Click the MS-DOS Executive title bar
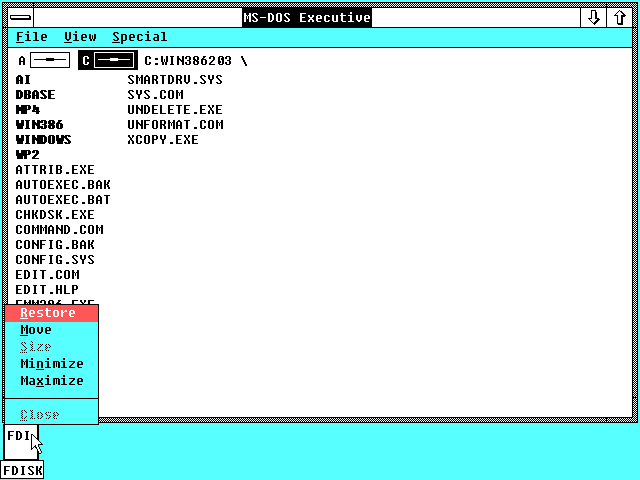This screenshot has width=640, height=480. (x=307, y=18)
